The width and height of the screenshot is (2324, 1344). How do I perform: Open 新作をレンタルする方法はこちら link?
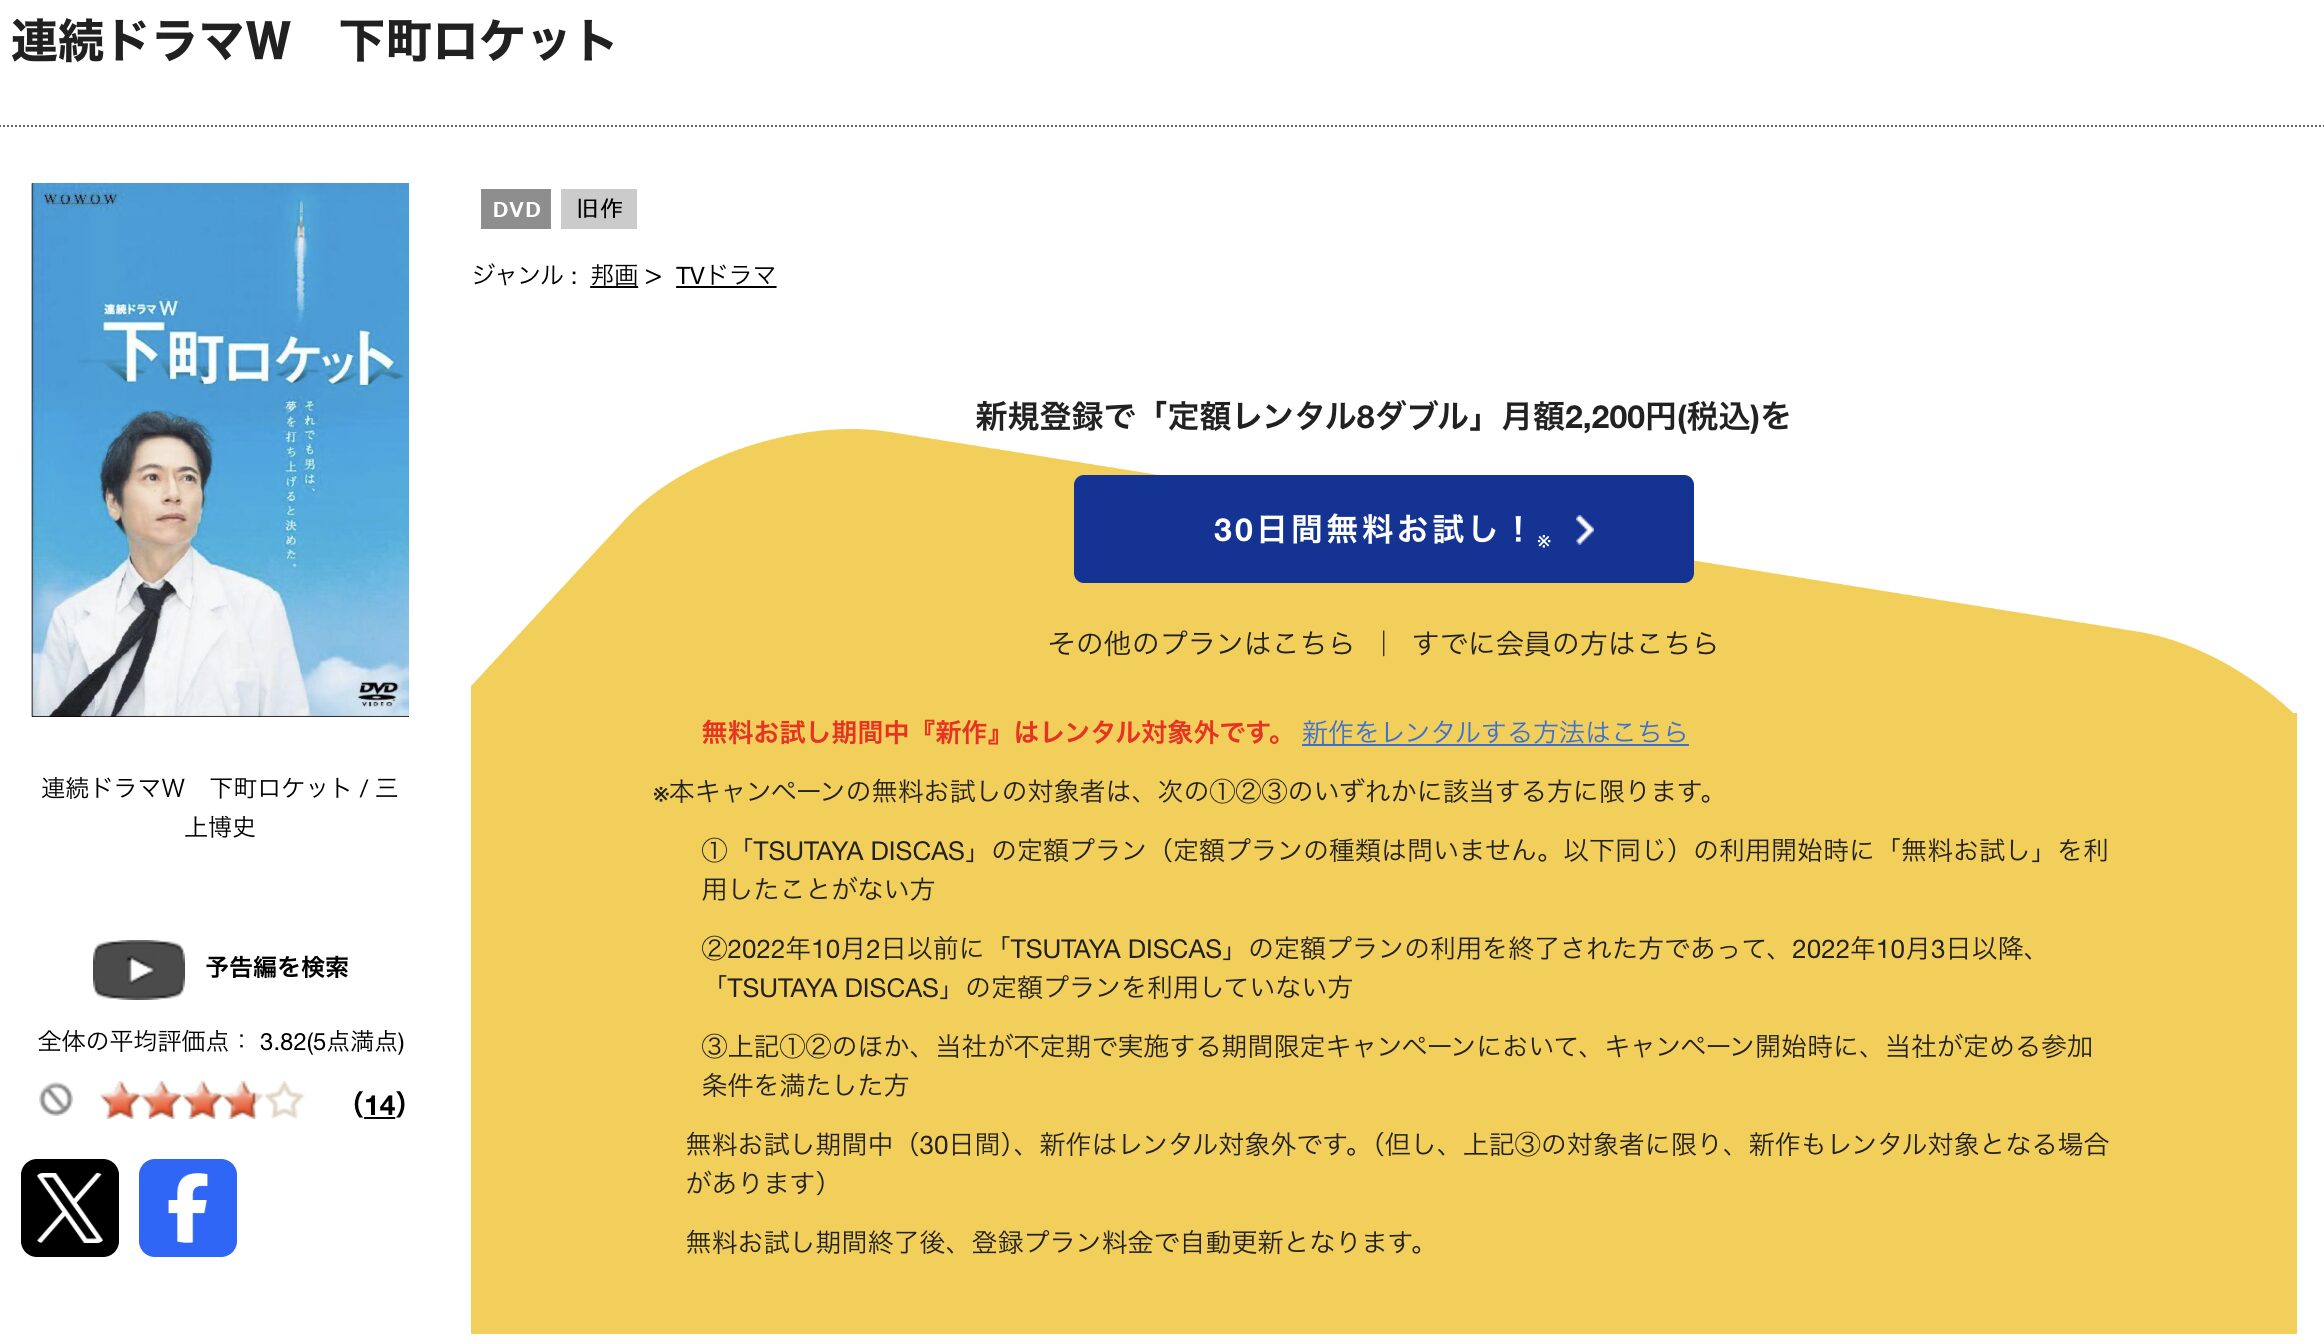[x=1494, y=732]
